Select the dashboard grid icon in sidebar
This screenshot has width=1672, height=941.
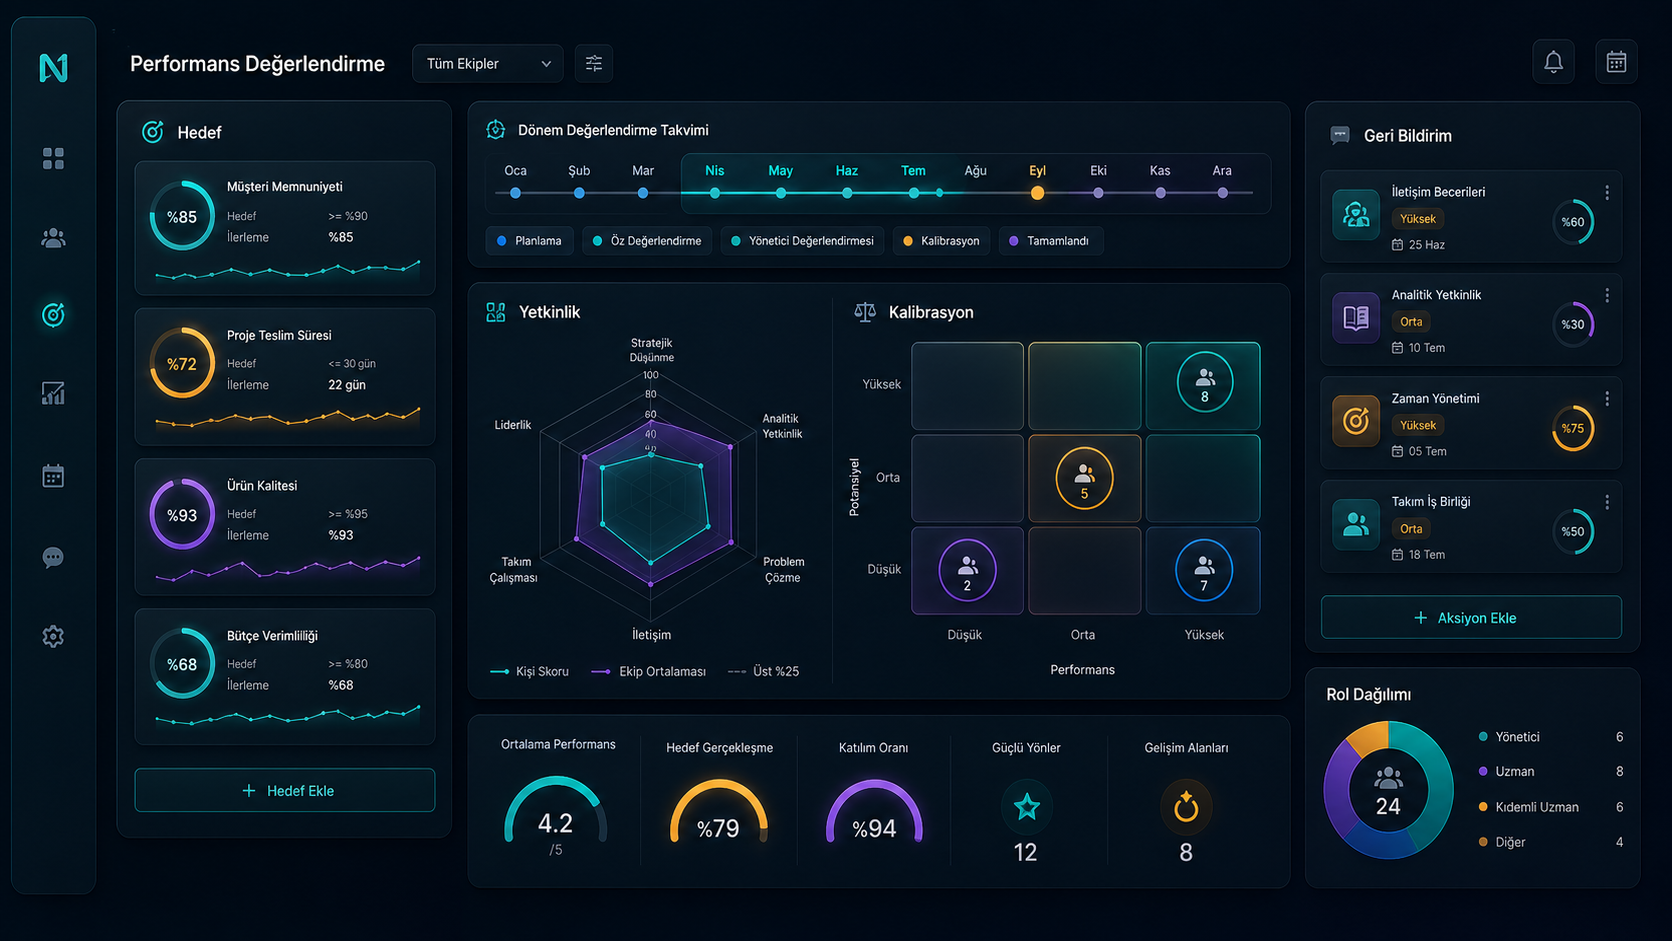[x=53, y=158]
